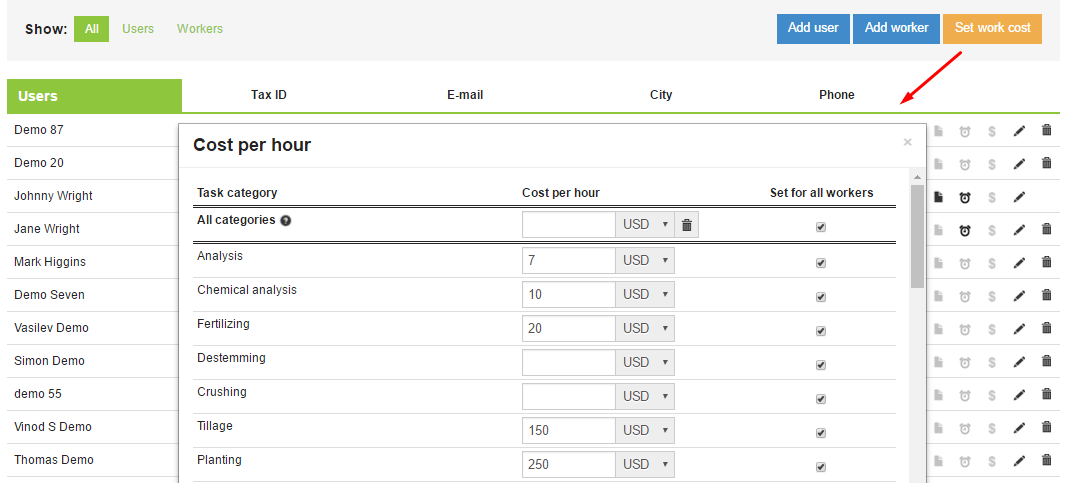Expand the currency selector for Planting
This screenshot has height=483, width=1084.
point(646,464)
